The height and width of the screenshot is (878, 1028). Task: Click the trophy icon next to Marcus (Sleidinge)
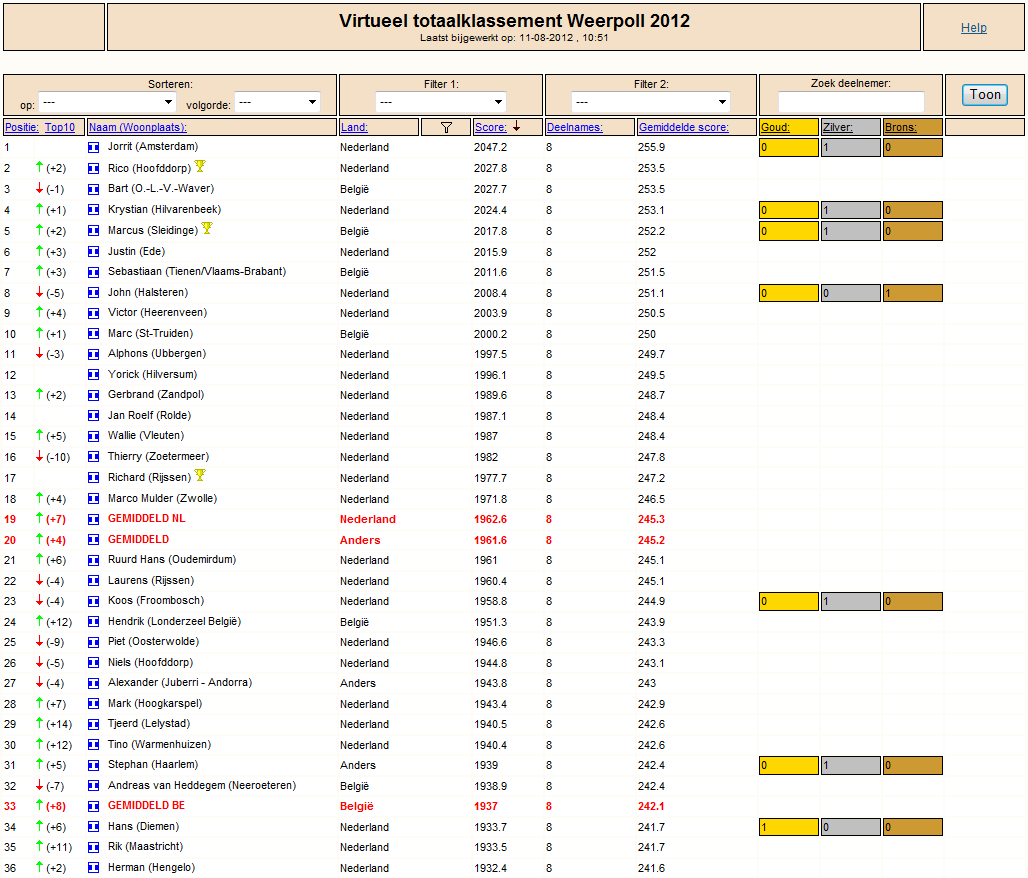pos(207,228)
